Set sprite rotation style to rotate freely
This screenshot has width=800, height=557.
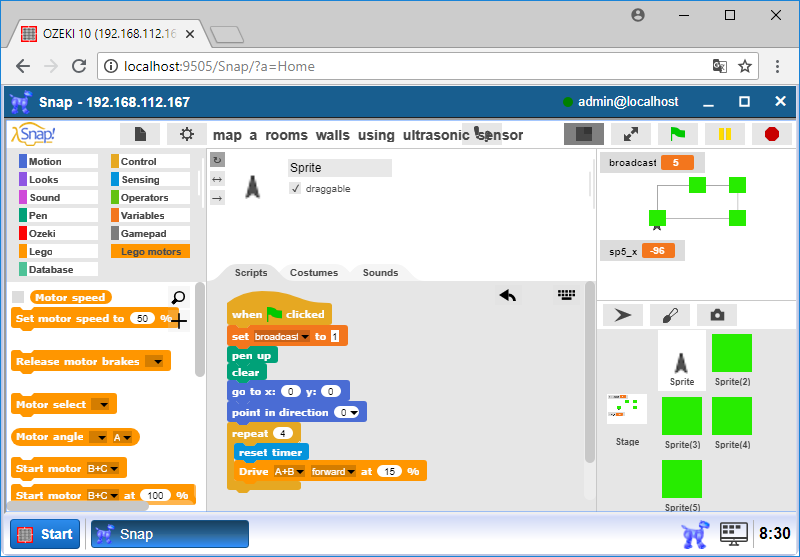[x=217, y=160]
